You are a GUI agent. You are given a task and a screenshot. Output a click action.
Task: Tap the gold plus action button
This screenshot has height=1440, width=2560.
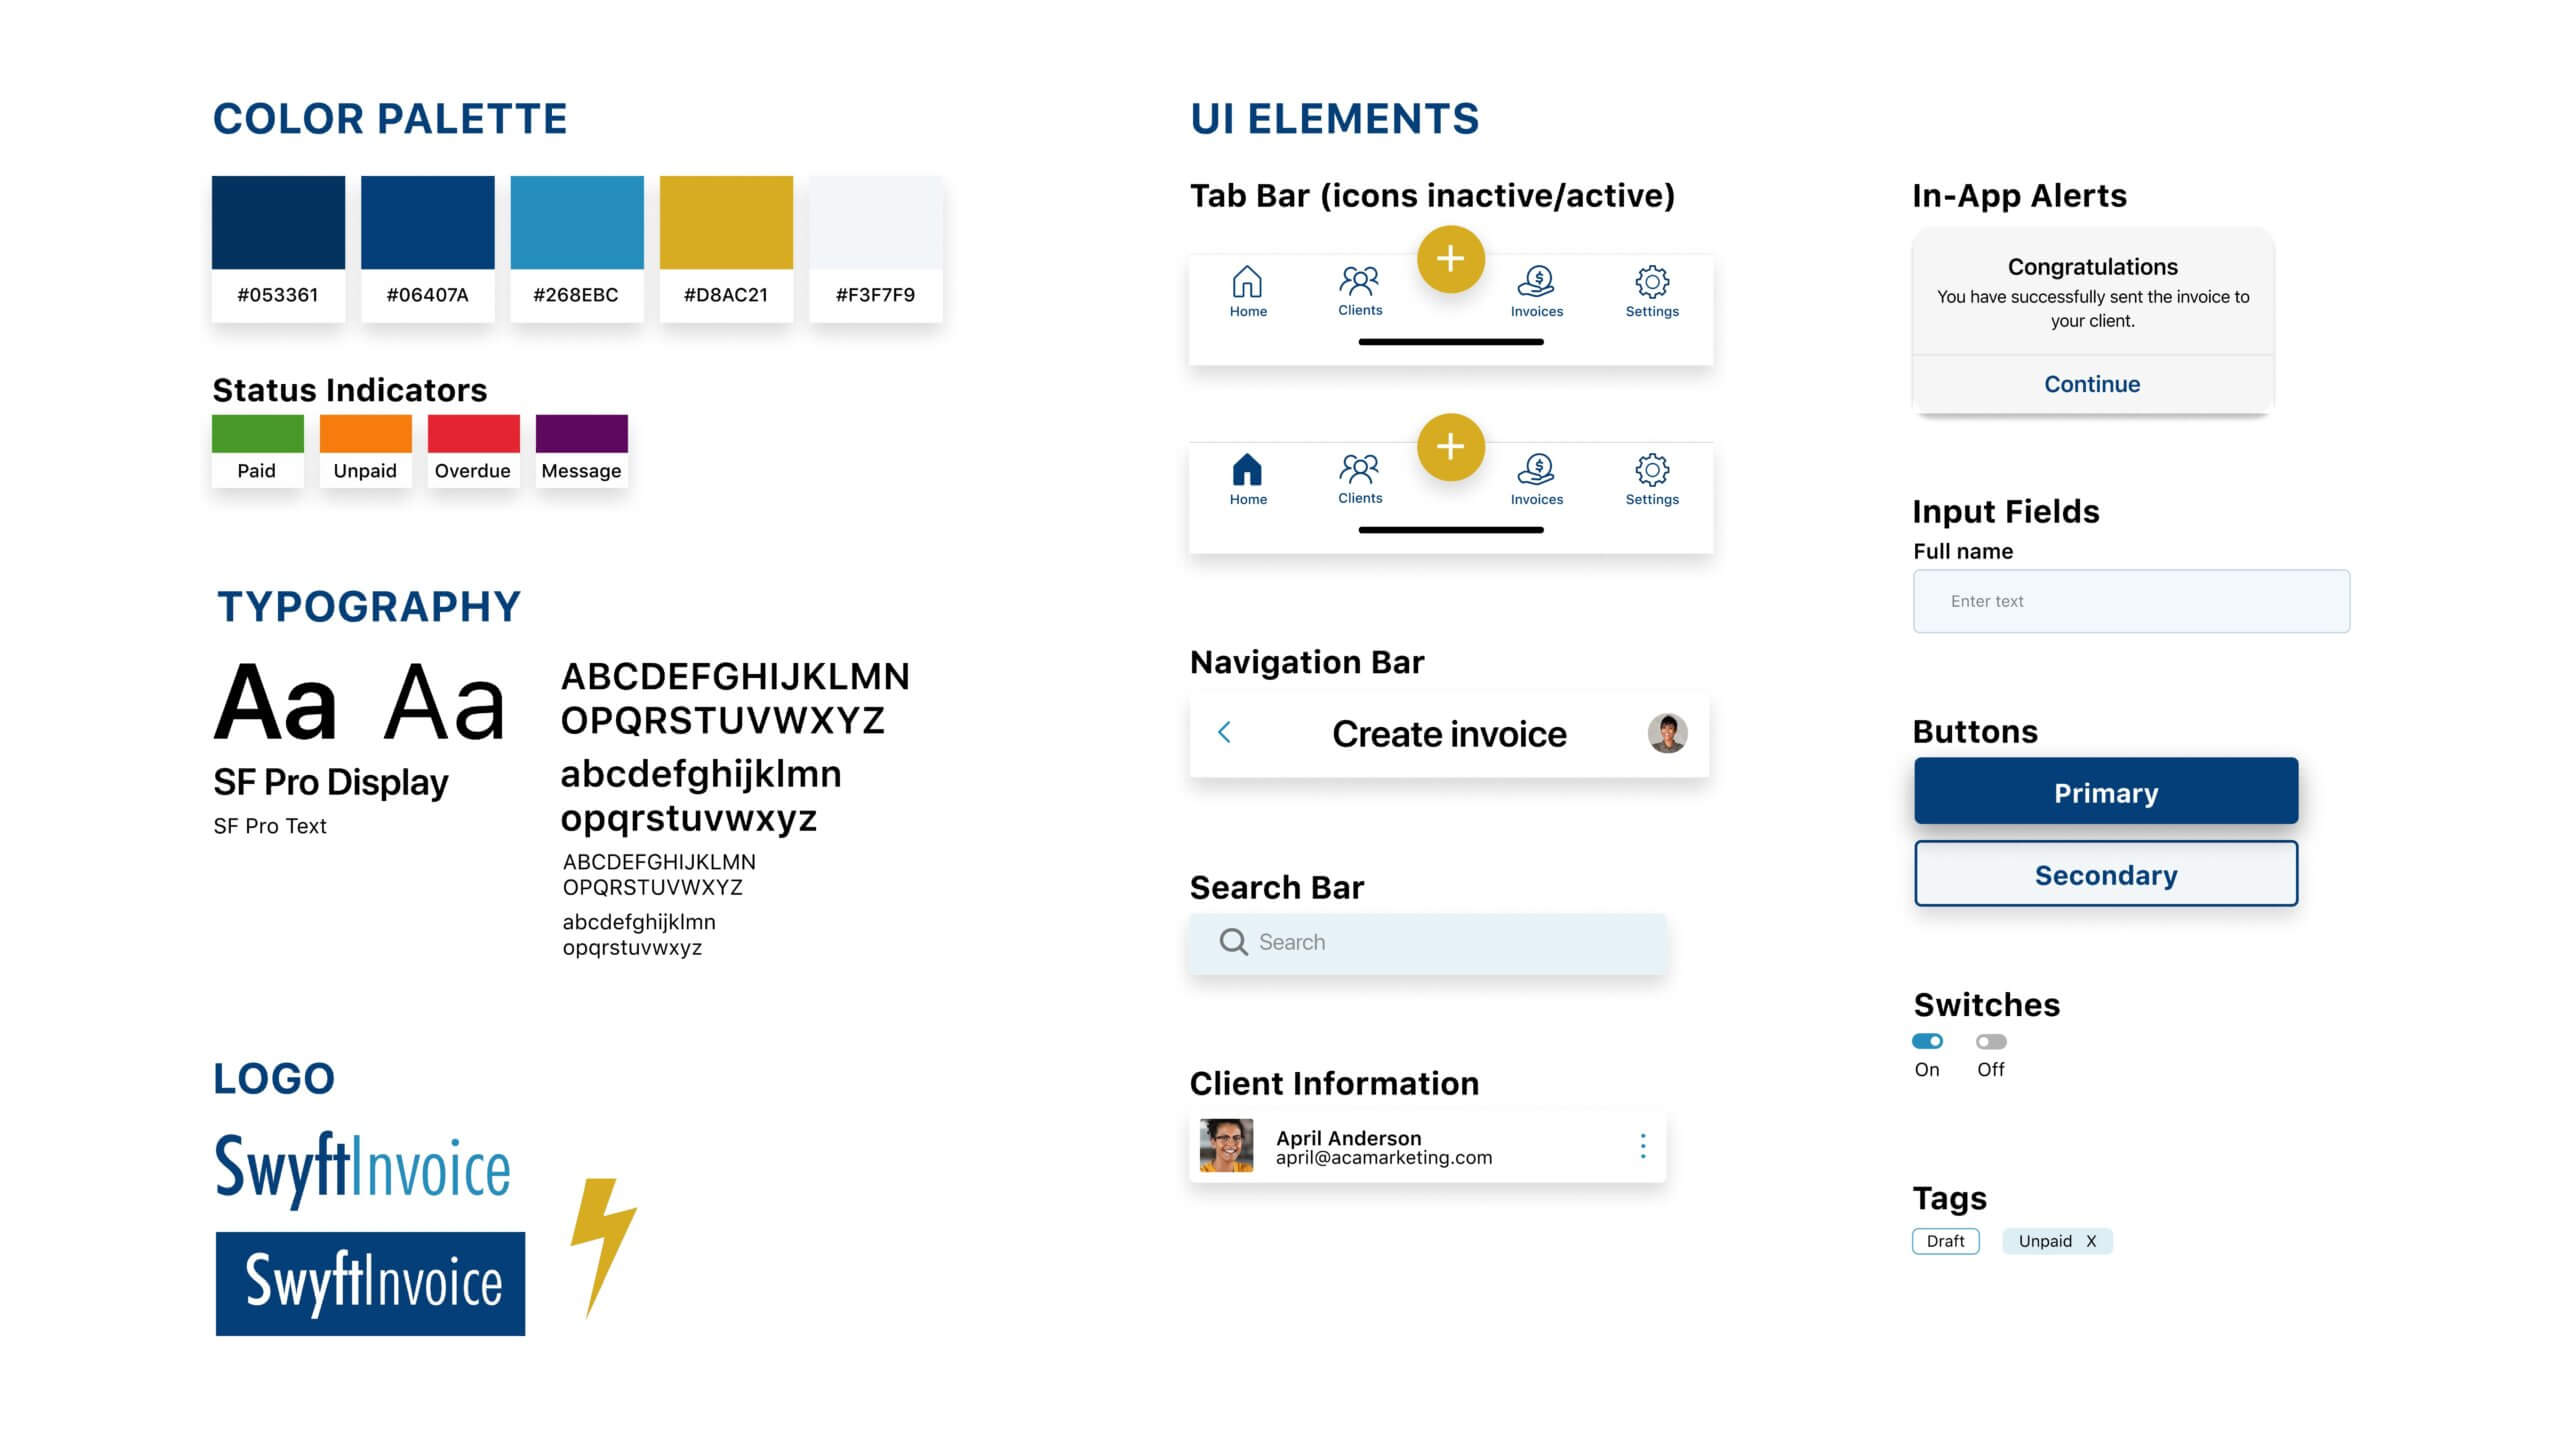click(1449, 260)
